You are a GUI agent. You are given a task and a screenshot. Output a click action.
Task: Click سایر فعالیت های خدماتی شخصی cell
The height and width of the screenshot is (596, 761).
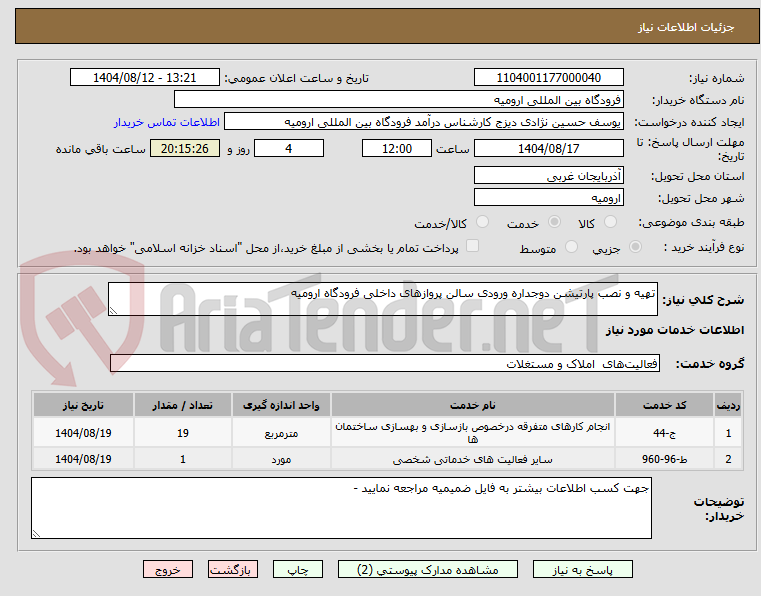point(473,459)
